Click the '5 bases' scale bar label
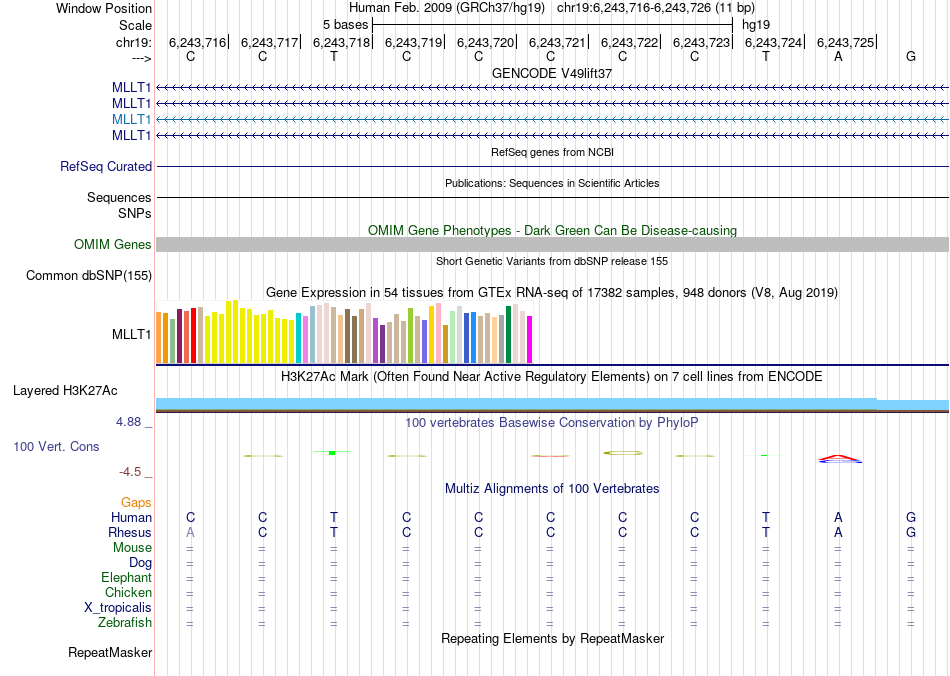This screenshot has width=950, height=676. 345,25
